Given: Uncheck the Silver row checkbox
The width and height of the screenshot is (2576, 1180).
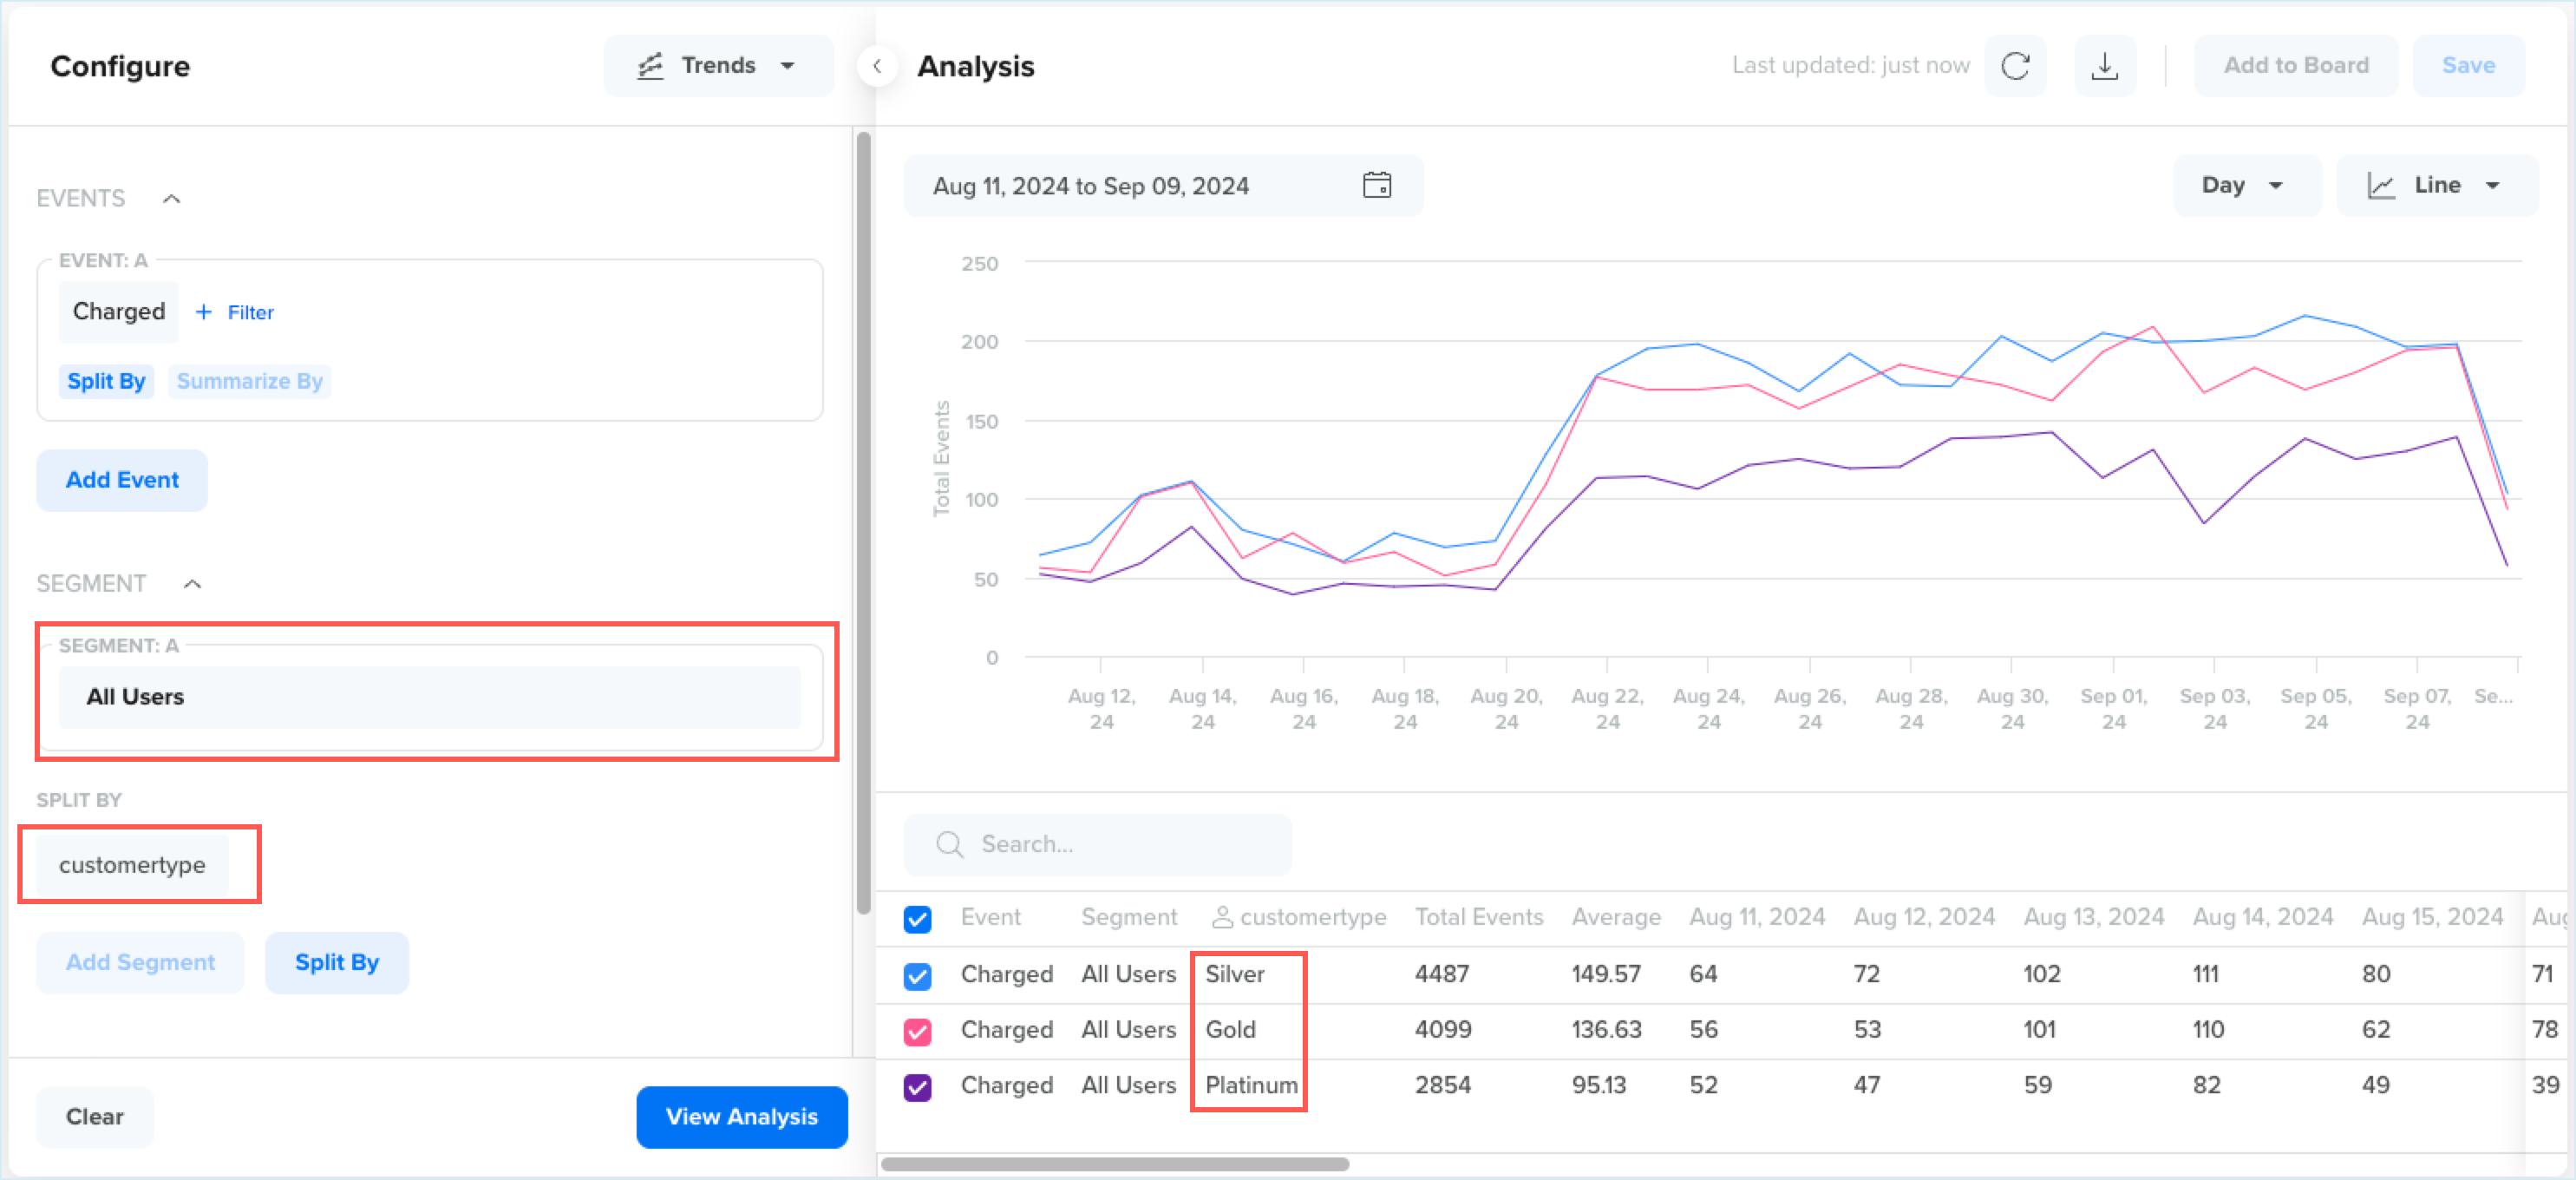Looking at the screenshot, I should (x=917, y=975).
